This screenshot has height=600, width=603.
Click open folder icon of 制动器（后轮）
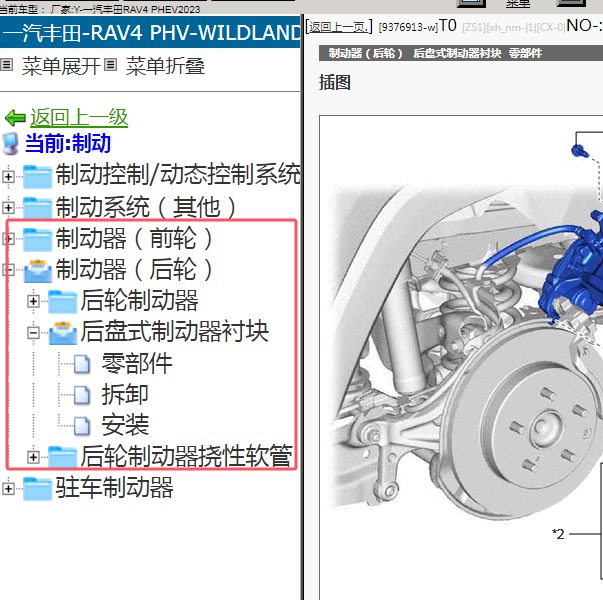(x=37, y=270)
